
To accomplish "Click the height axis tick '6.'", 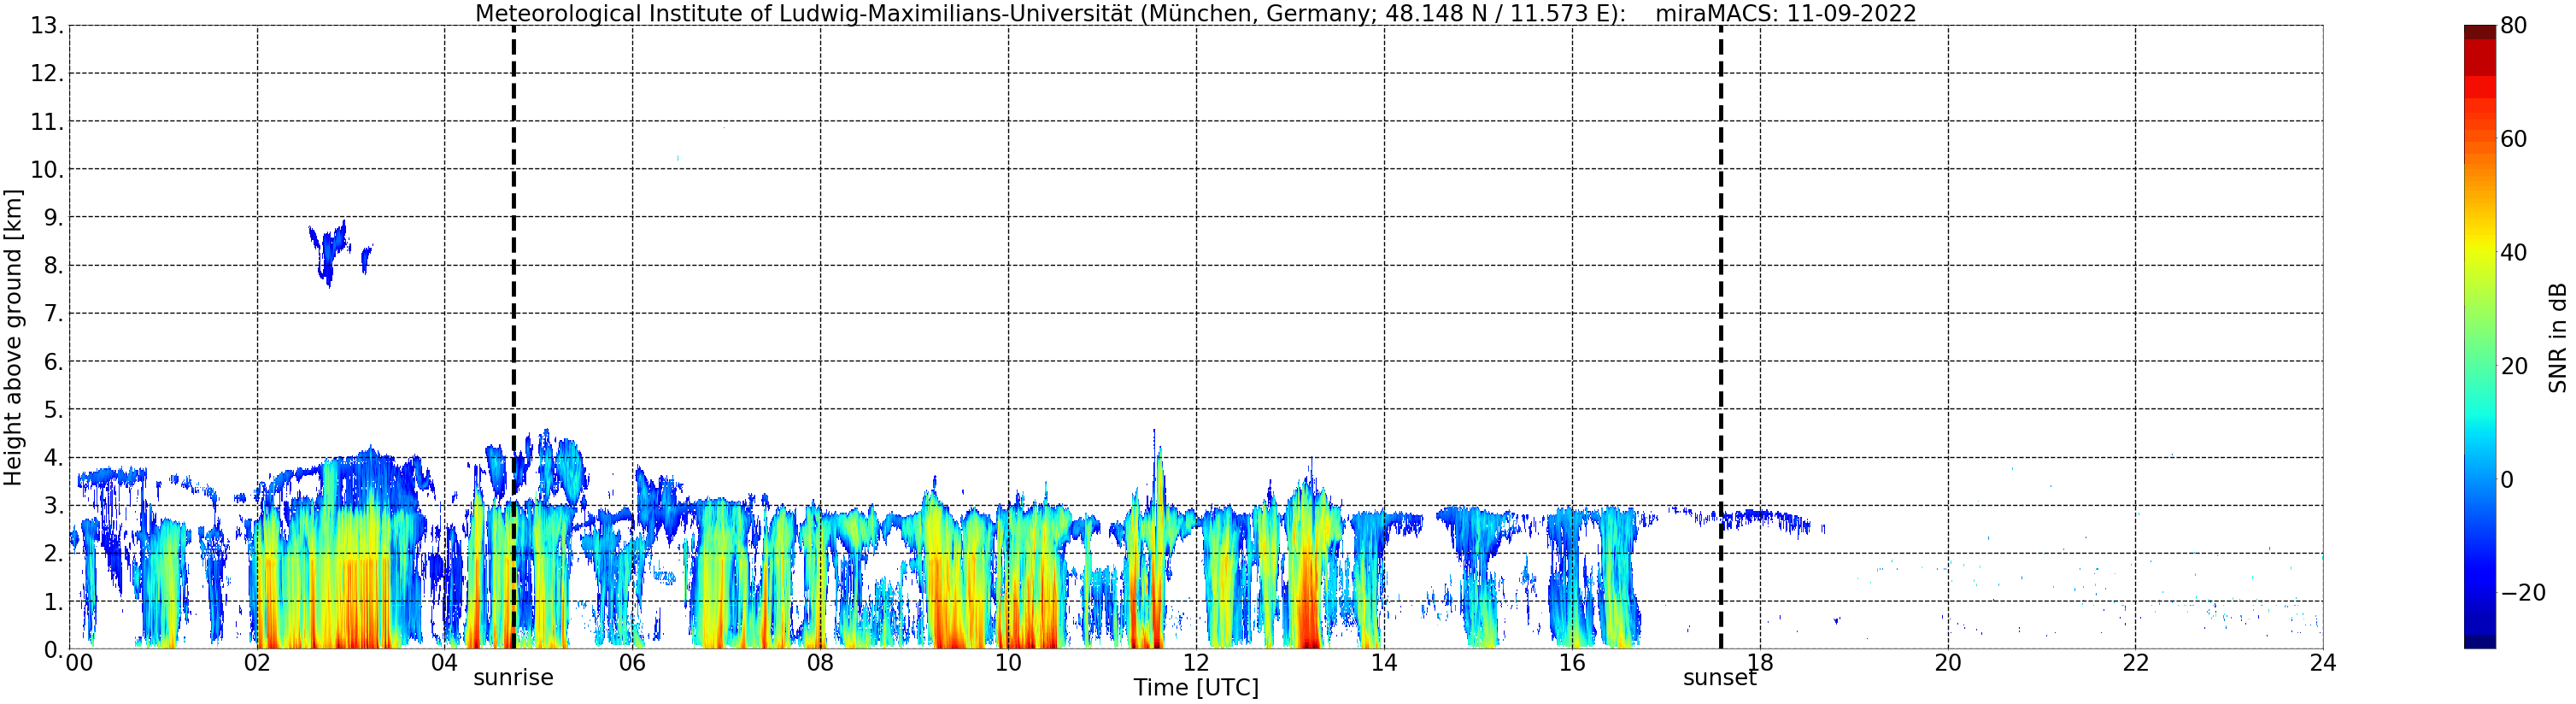I will (x=54, y=362).
